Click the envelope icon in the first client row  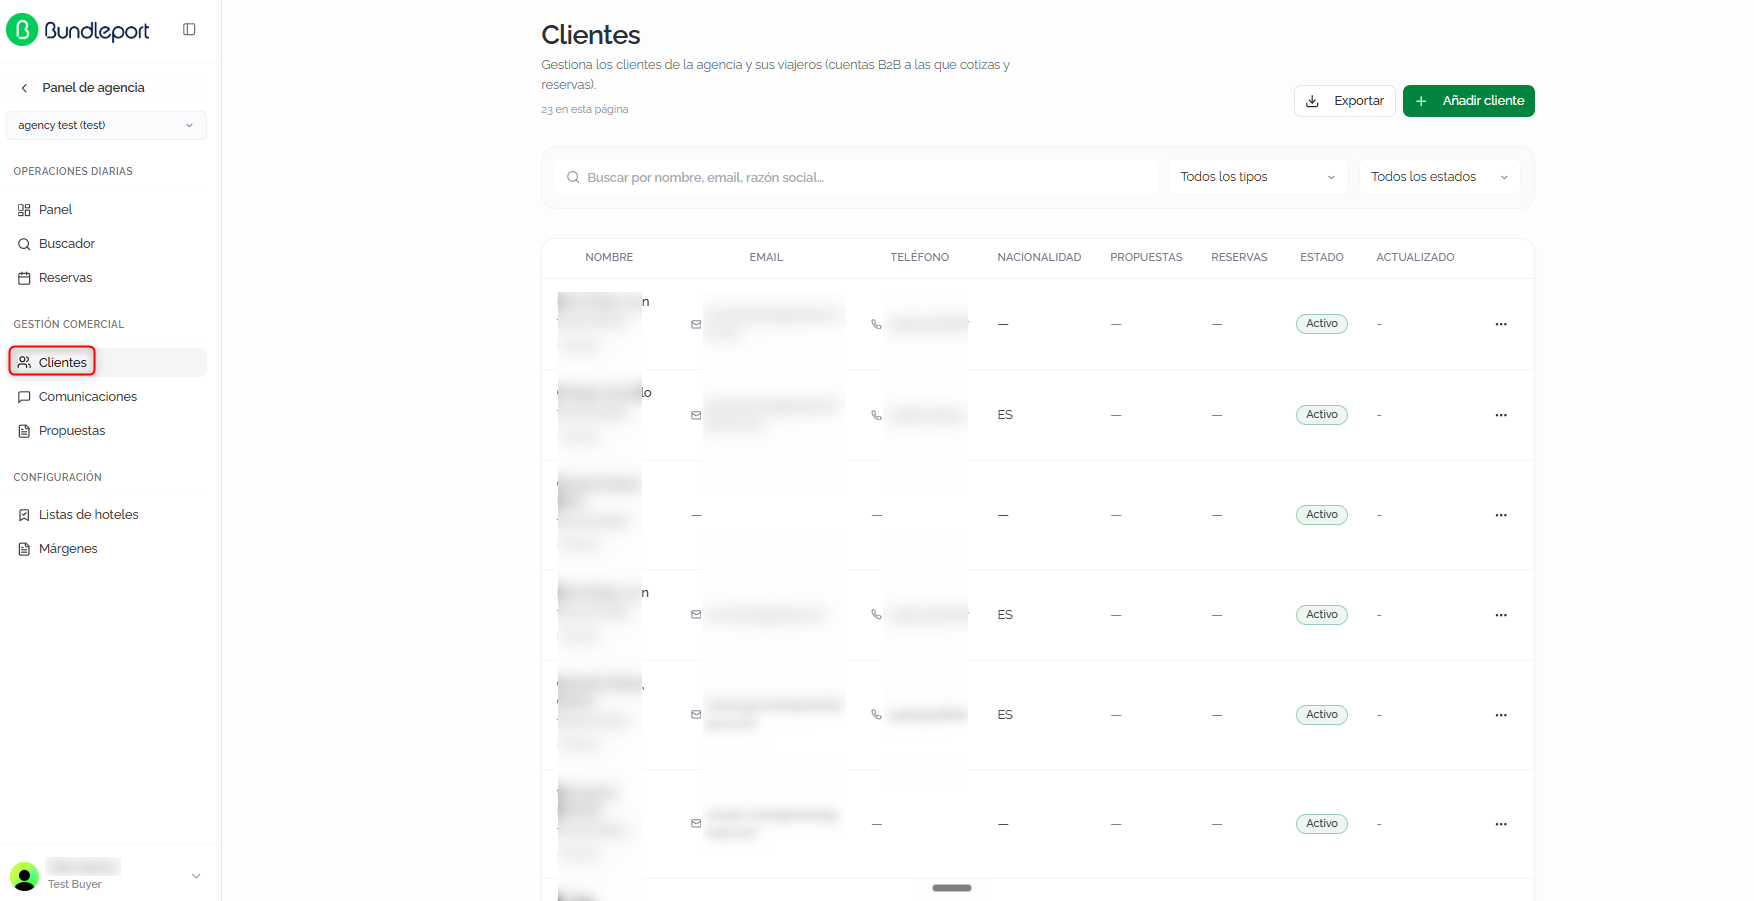(x=696, y=324)
